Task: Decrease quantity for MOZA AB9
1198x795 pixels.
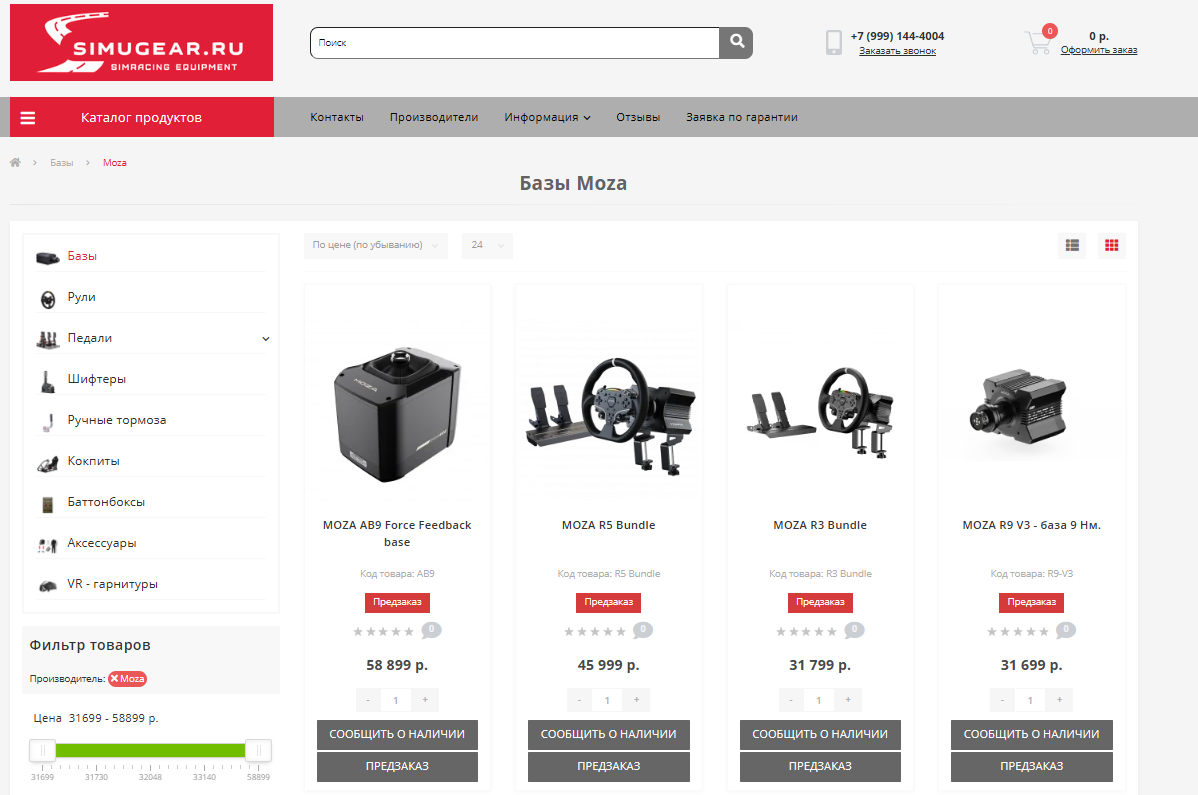Action: 368,700
